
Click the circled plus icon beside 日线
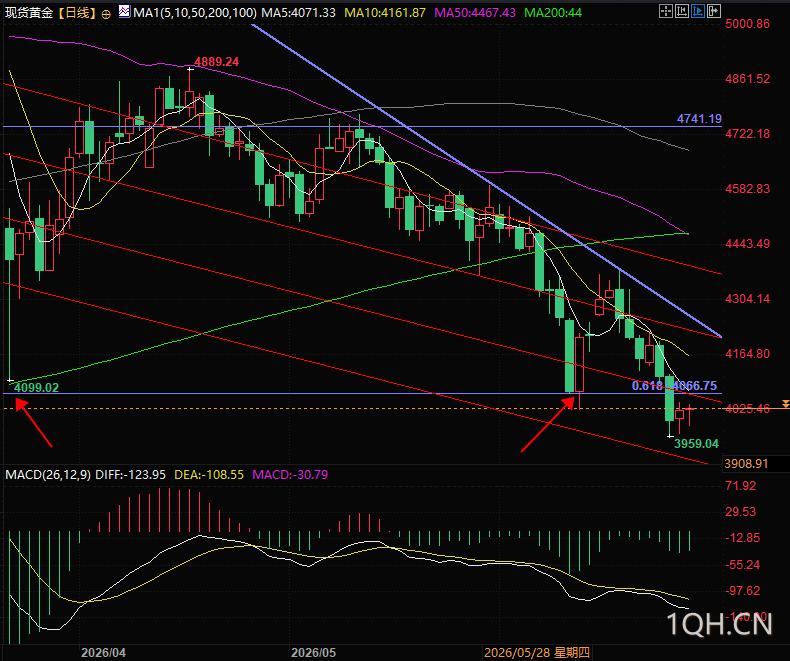[106, 15]
